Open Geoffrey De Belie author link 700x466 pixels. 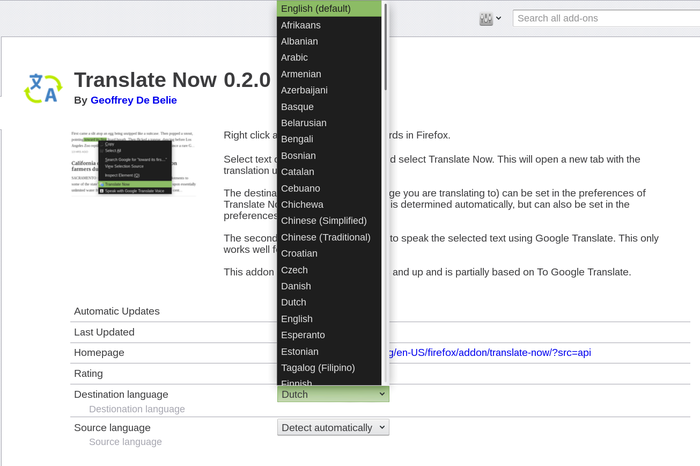(x=133, y=100)
